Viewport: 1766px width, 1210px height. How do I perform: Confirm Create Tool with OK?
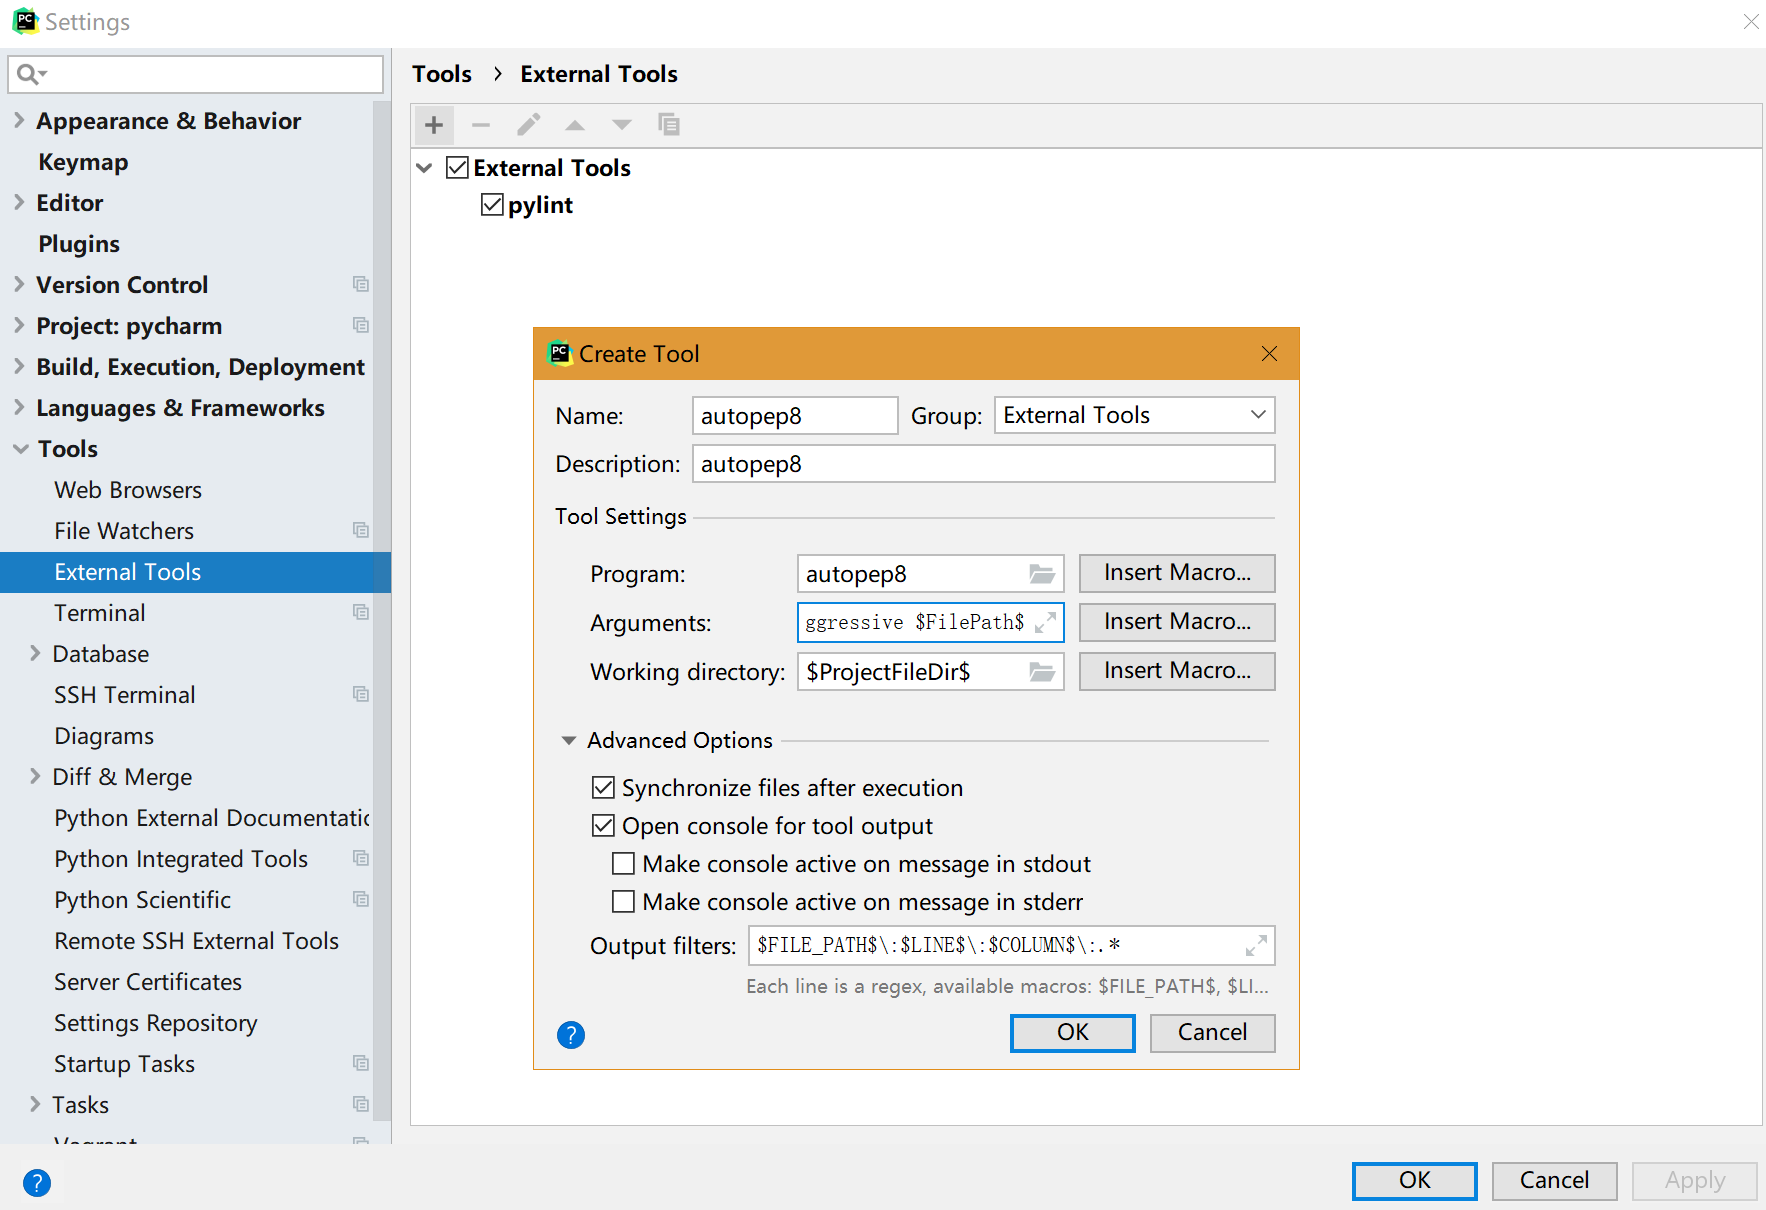pos(1073,1033)
